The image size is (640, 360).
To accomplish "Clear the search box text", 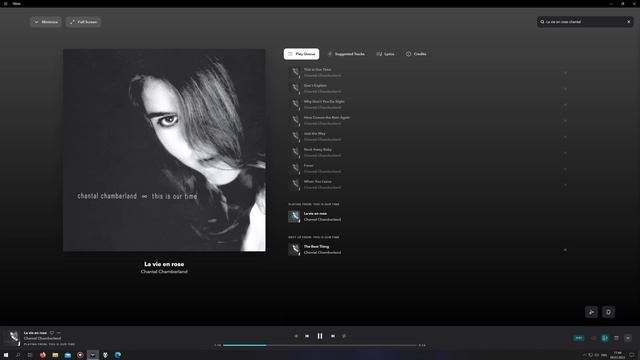I will click(x=629, y=22).
